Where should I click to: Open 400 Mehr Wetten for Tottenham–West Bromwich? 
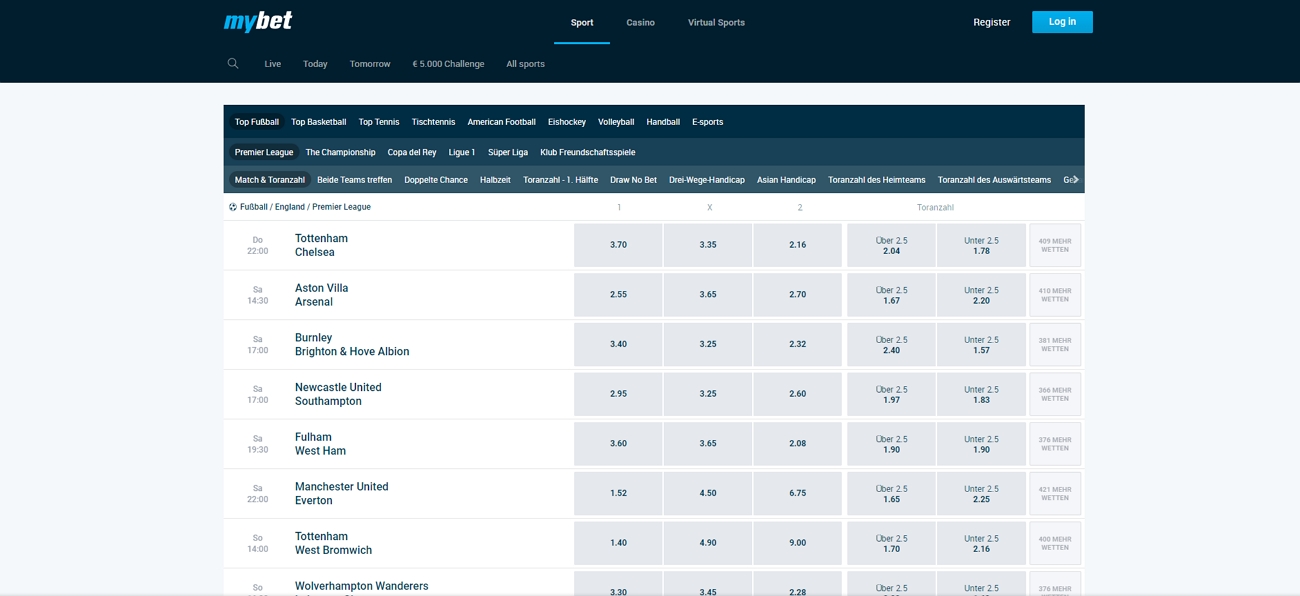(x=1055, y=543)
